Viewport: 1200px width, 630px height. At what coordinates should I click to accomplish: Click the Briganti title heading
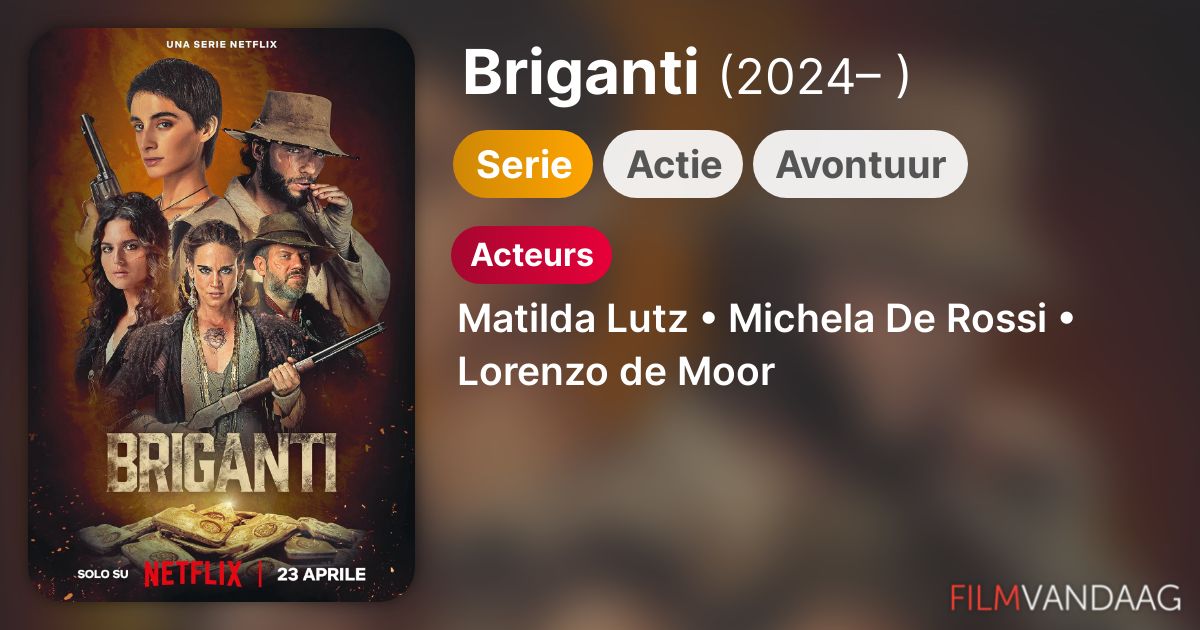[580, 74]
